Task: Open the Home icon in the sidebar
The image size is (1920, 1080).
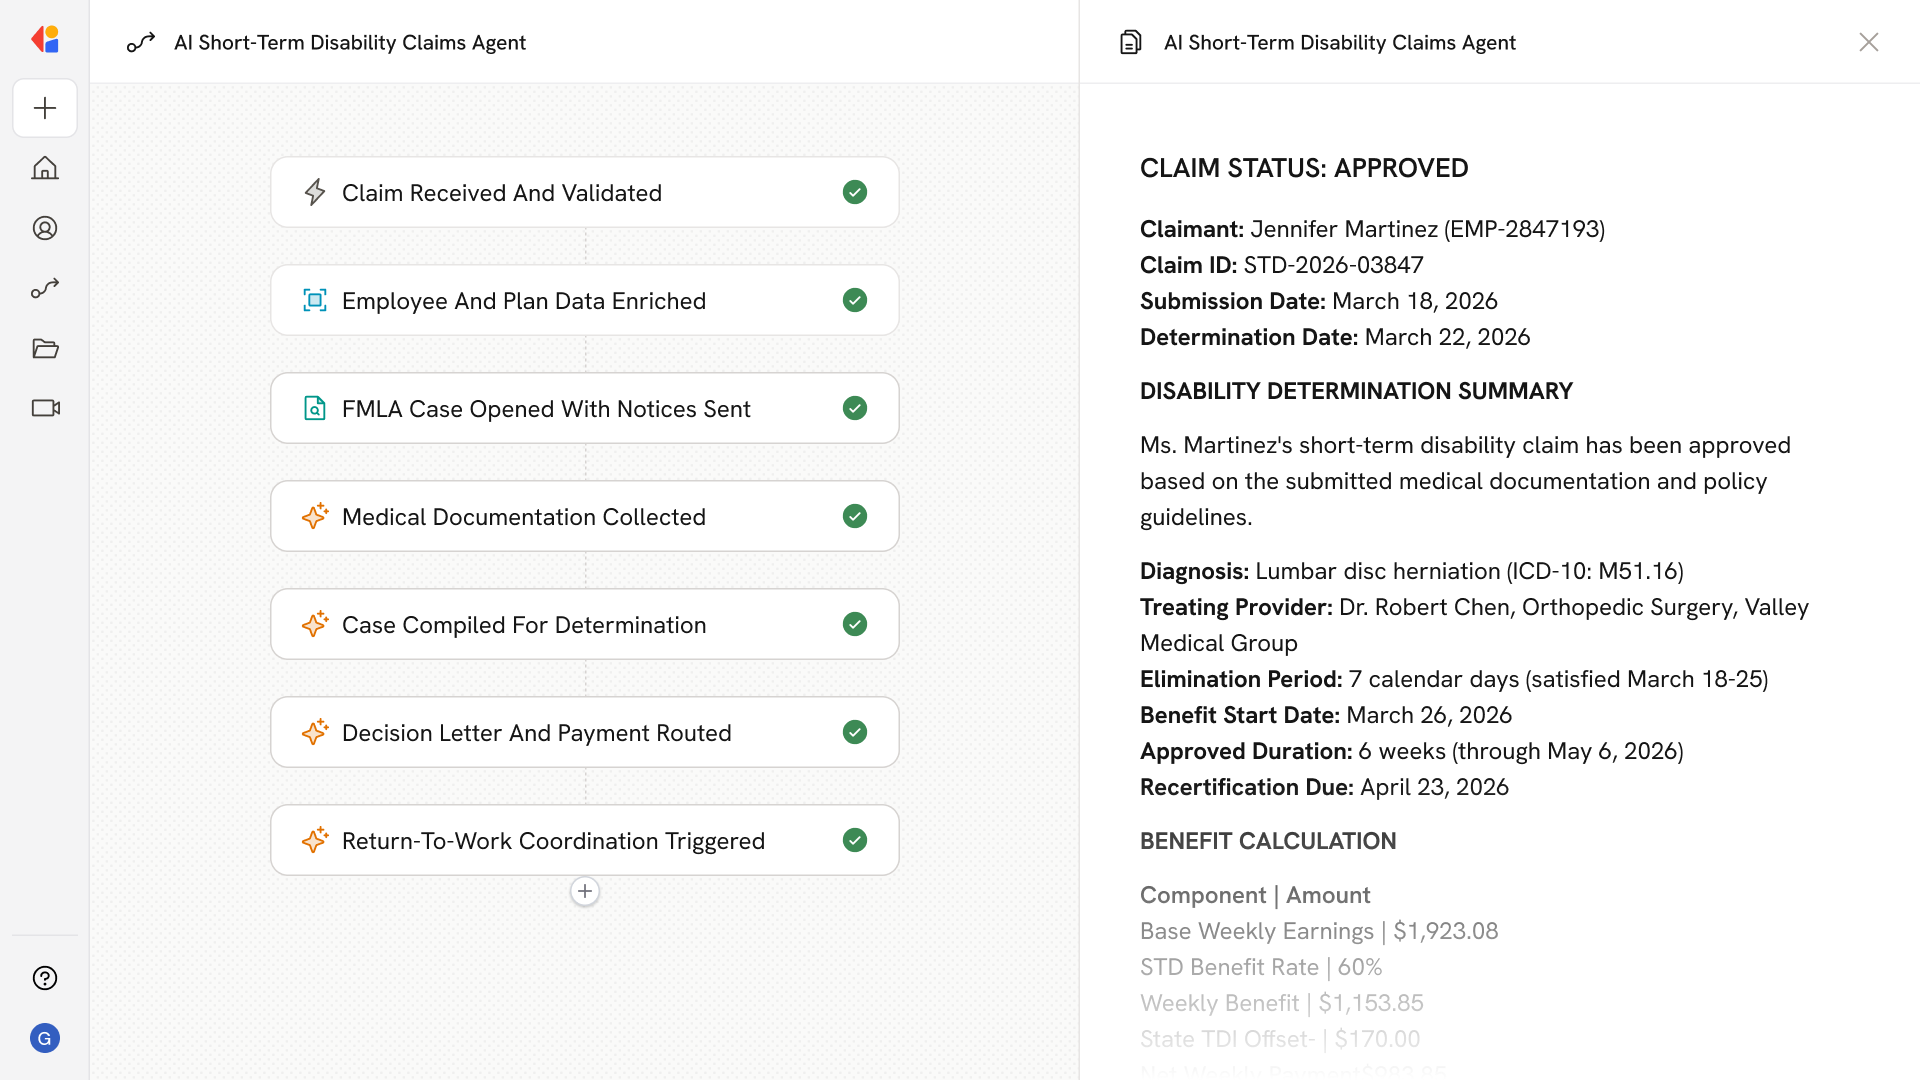Action: [x=45, y=168]
